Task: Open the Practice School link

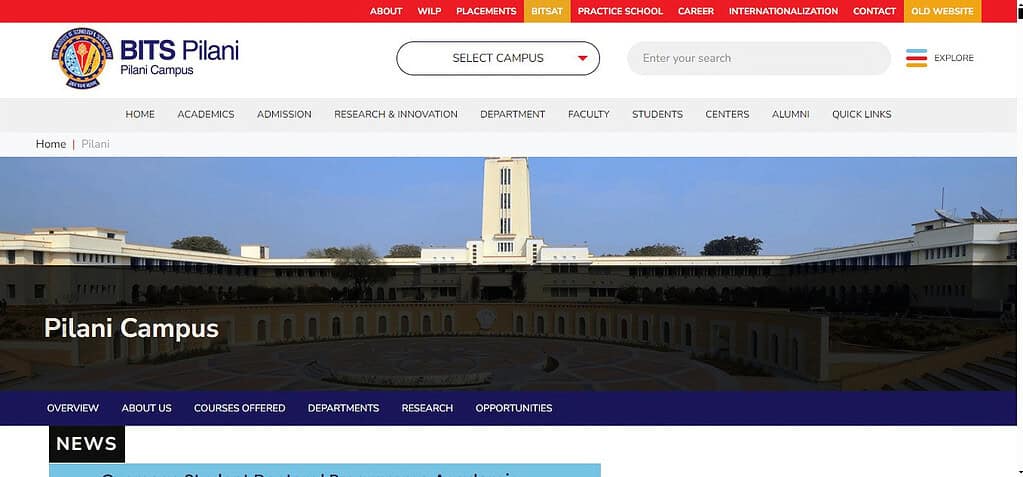Action: pyautogui.click(x=620, y=11)
